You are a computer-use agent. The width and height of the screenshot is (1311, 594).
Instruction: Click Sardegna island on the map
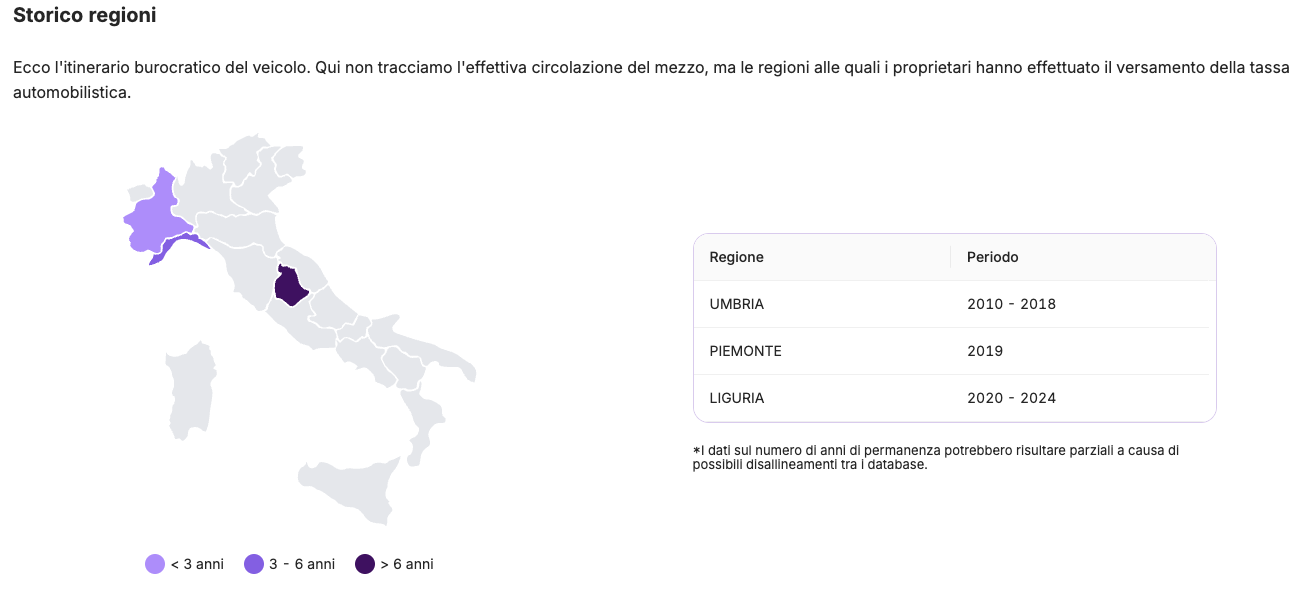192,390
